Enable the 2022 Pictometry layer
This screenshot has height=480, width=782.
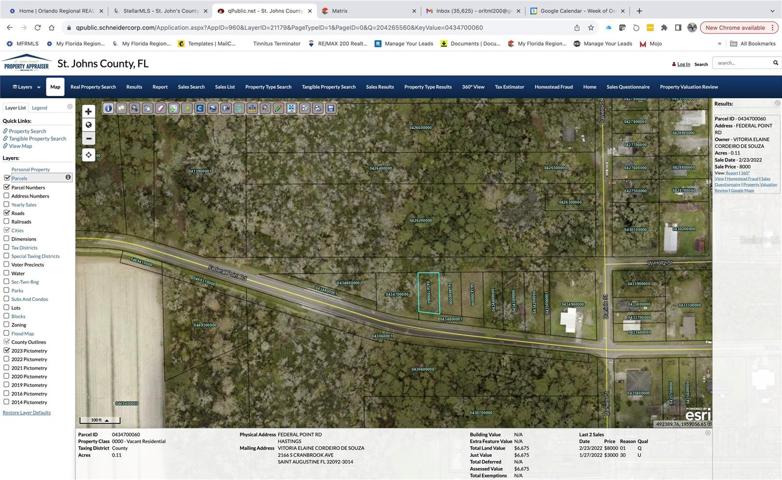click(x=6, y=359)
